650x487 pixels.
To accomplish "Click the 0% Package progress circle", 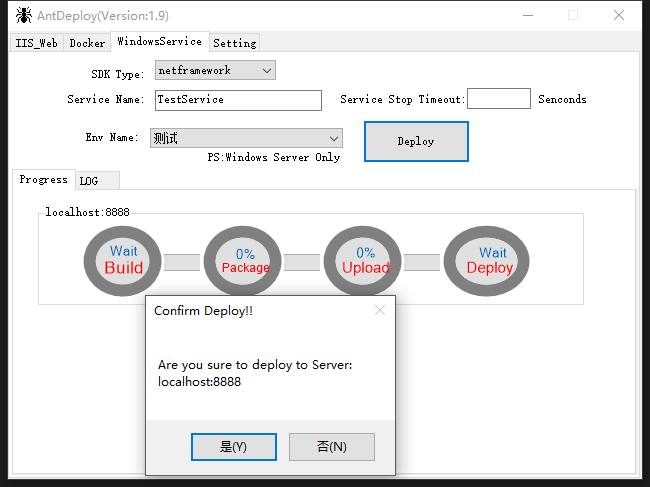I will (x=243, y=261).
